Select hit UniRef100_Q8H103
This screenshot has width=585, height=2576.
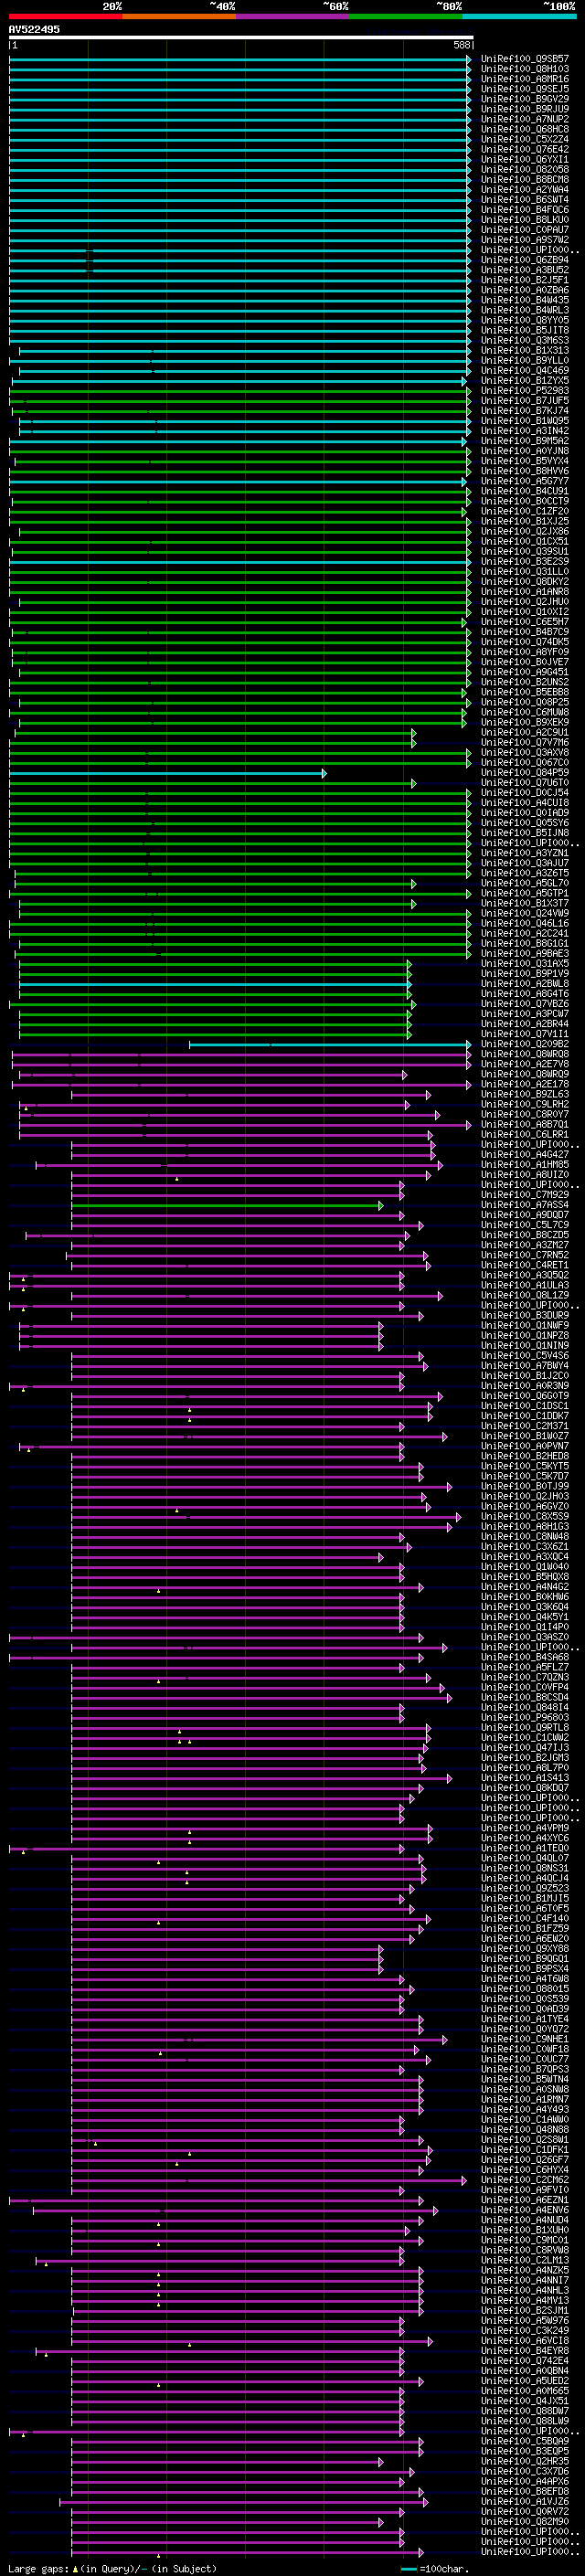(525, 69)
